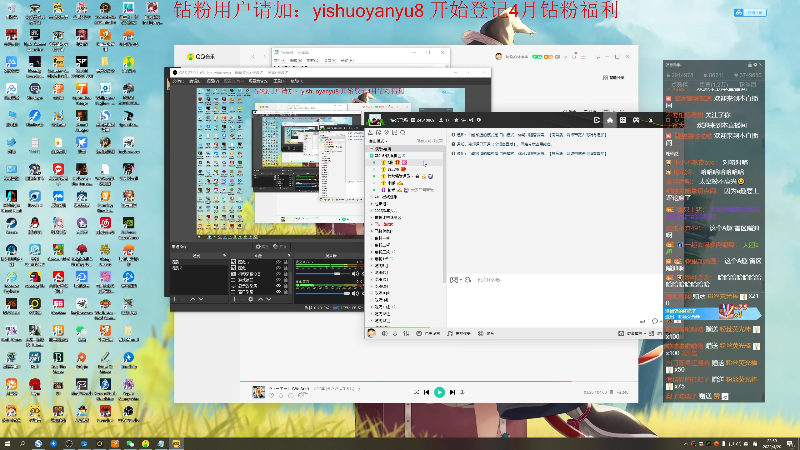Image resolution: width=800 pixels, height=450 pixels.
Task: Open the equalizer settings icon in the YY bottom bar
Action: [406, 333]
